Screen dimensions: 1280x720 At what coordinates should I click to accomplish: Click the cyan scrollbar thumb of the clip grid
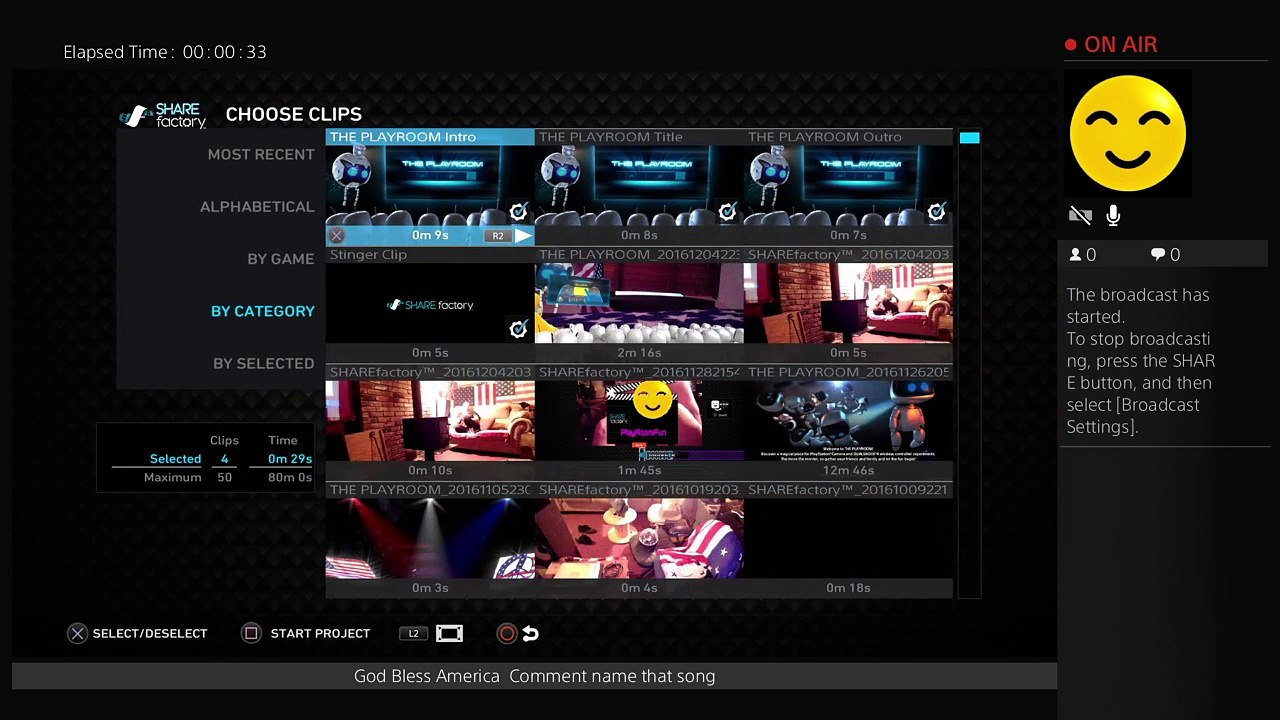pyautogui.click(x=969, y=138)
